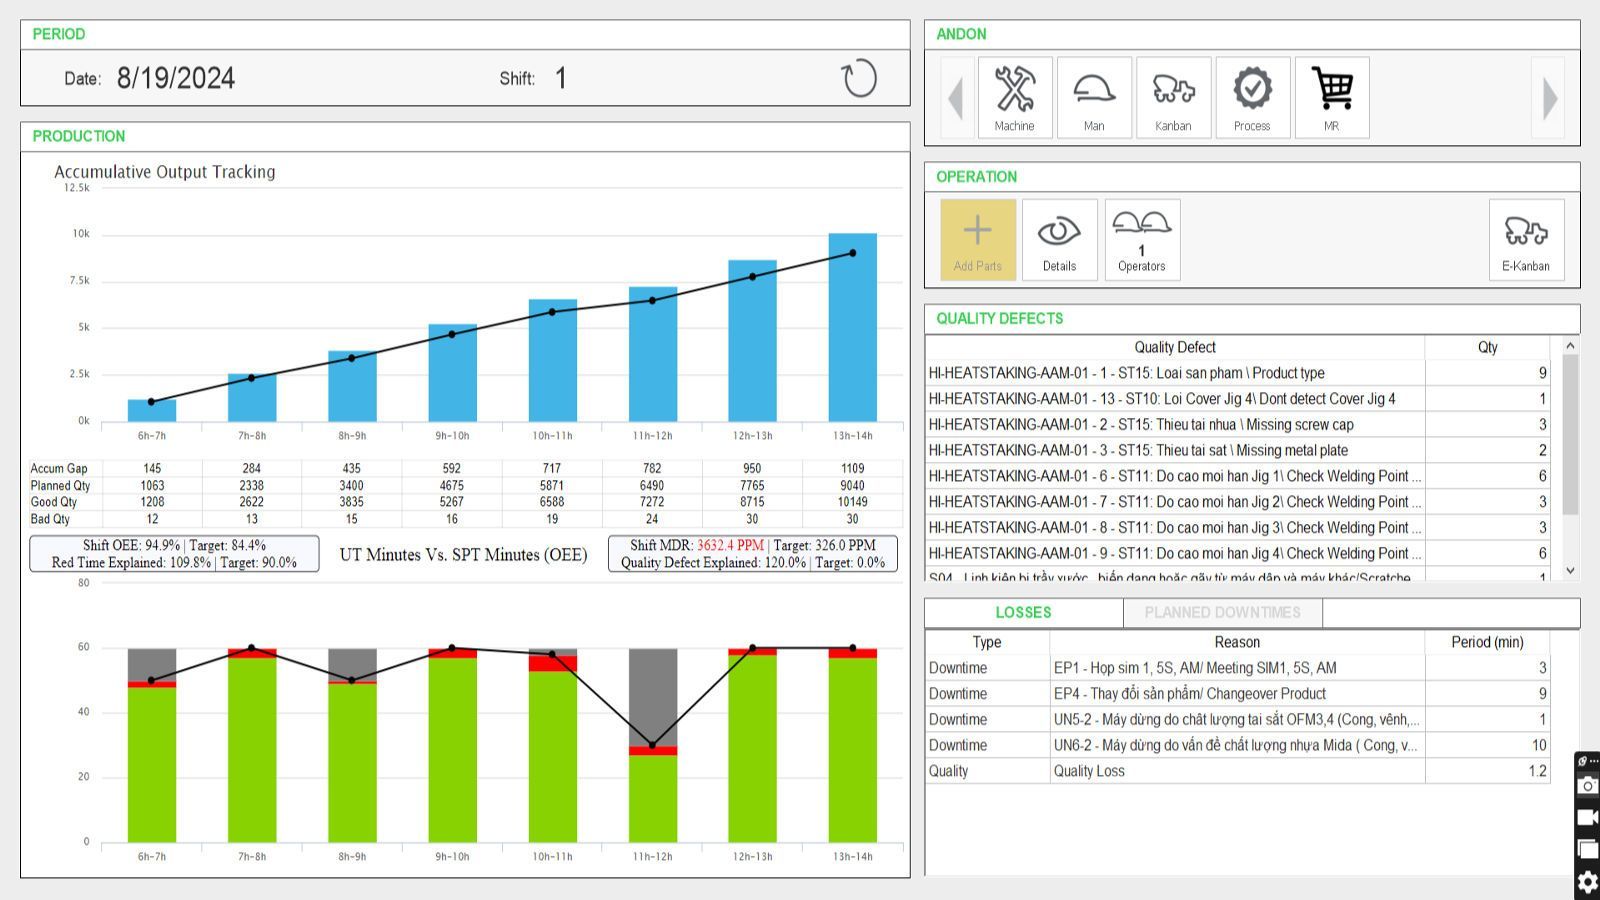Image resolution: width=1600 pixels, height=900 pixels.
Task: Click the refresh icon beside Shift
Action: (x=858, y=79)
